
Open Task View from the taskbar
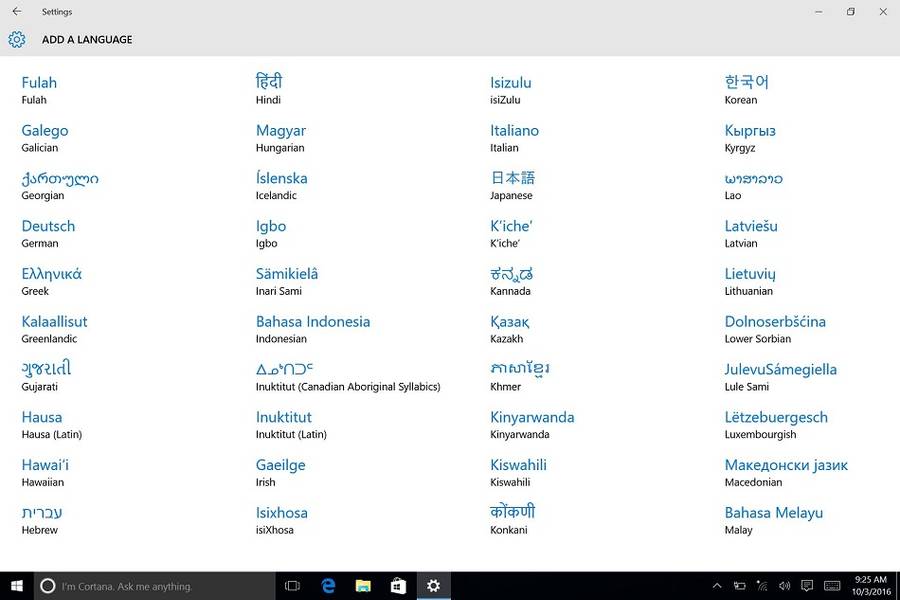click(293, 586)
